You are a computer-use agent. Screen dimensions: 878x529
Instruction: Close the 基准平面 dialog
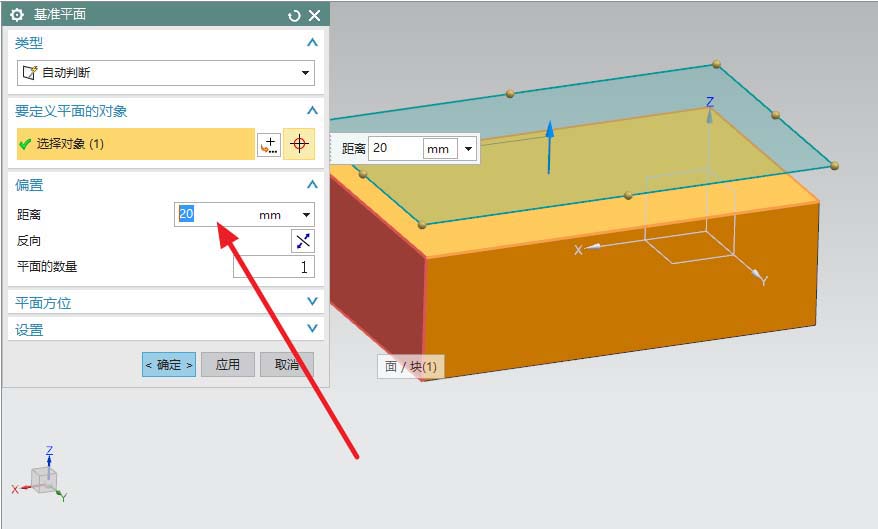tap(315, 16)
